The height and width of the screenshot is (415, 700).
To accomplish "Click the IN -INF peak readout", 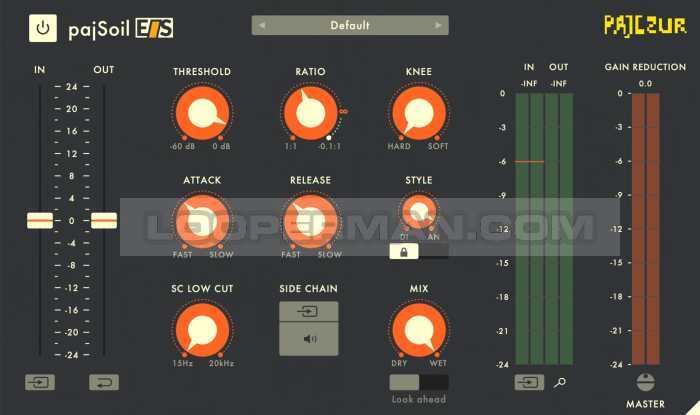I will coord(529,83).
